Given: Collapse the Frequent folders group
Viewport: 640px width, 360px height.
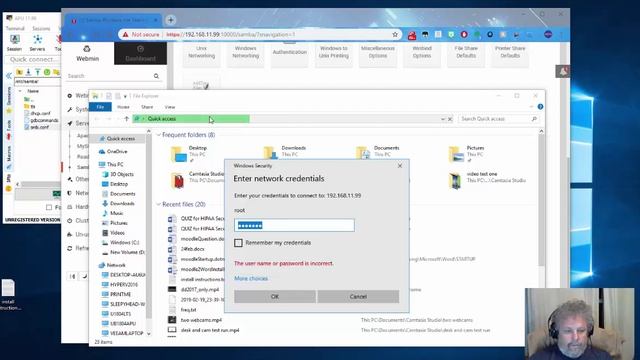Looking at the screenshot, I should click(159, 135).
